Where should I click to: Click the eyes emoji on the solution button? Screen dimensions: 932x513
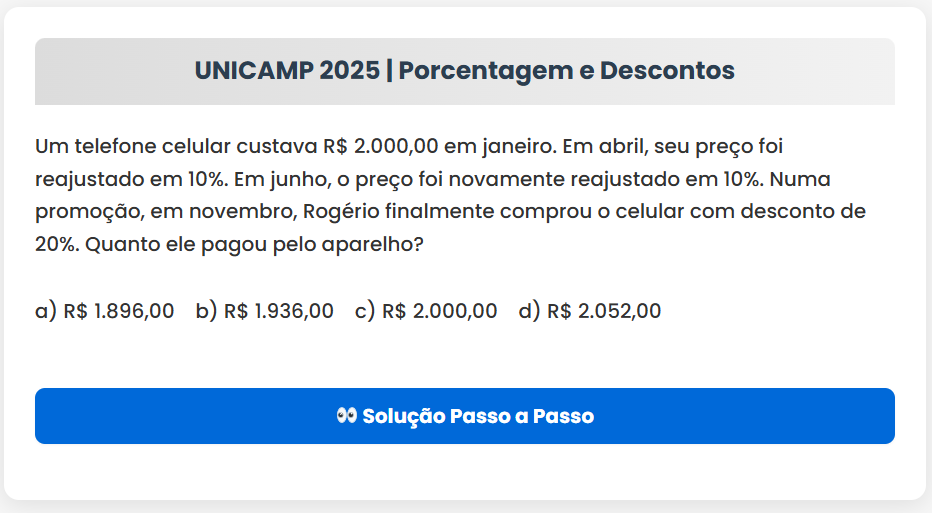click(x=347, y=416)
